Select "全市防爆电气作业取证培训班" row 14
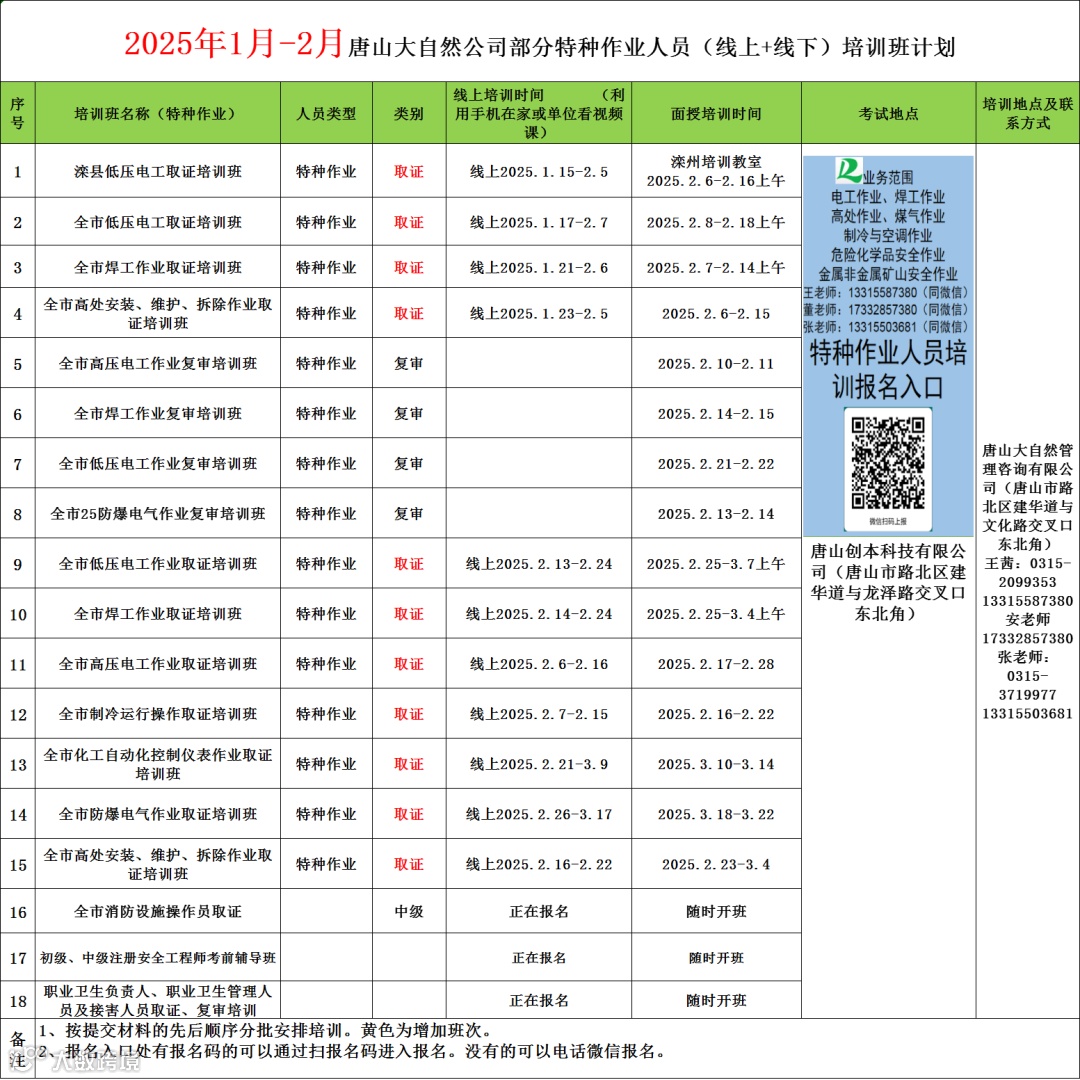The image size is (1080, 1080). [x=158, y=814]
